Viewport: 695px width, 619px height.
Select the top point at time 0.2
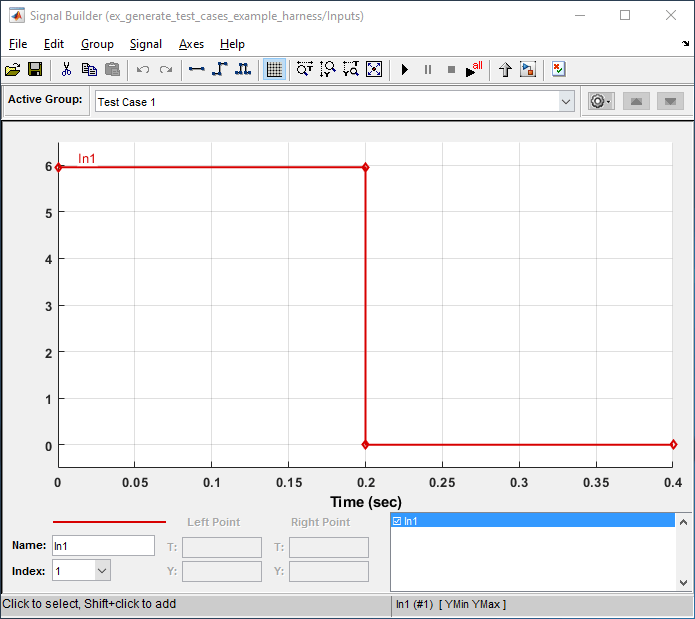(x=365, y=167)
